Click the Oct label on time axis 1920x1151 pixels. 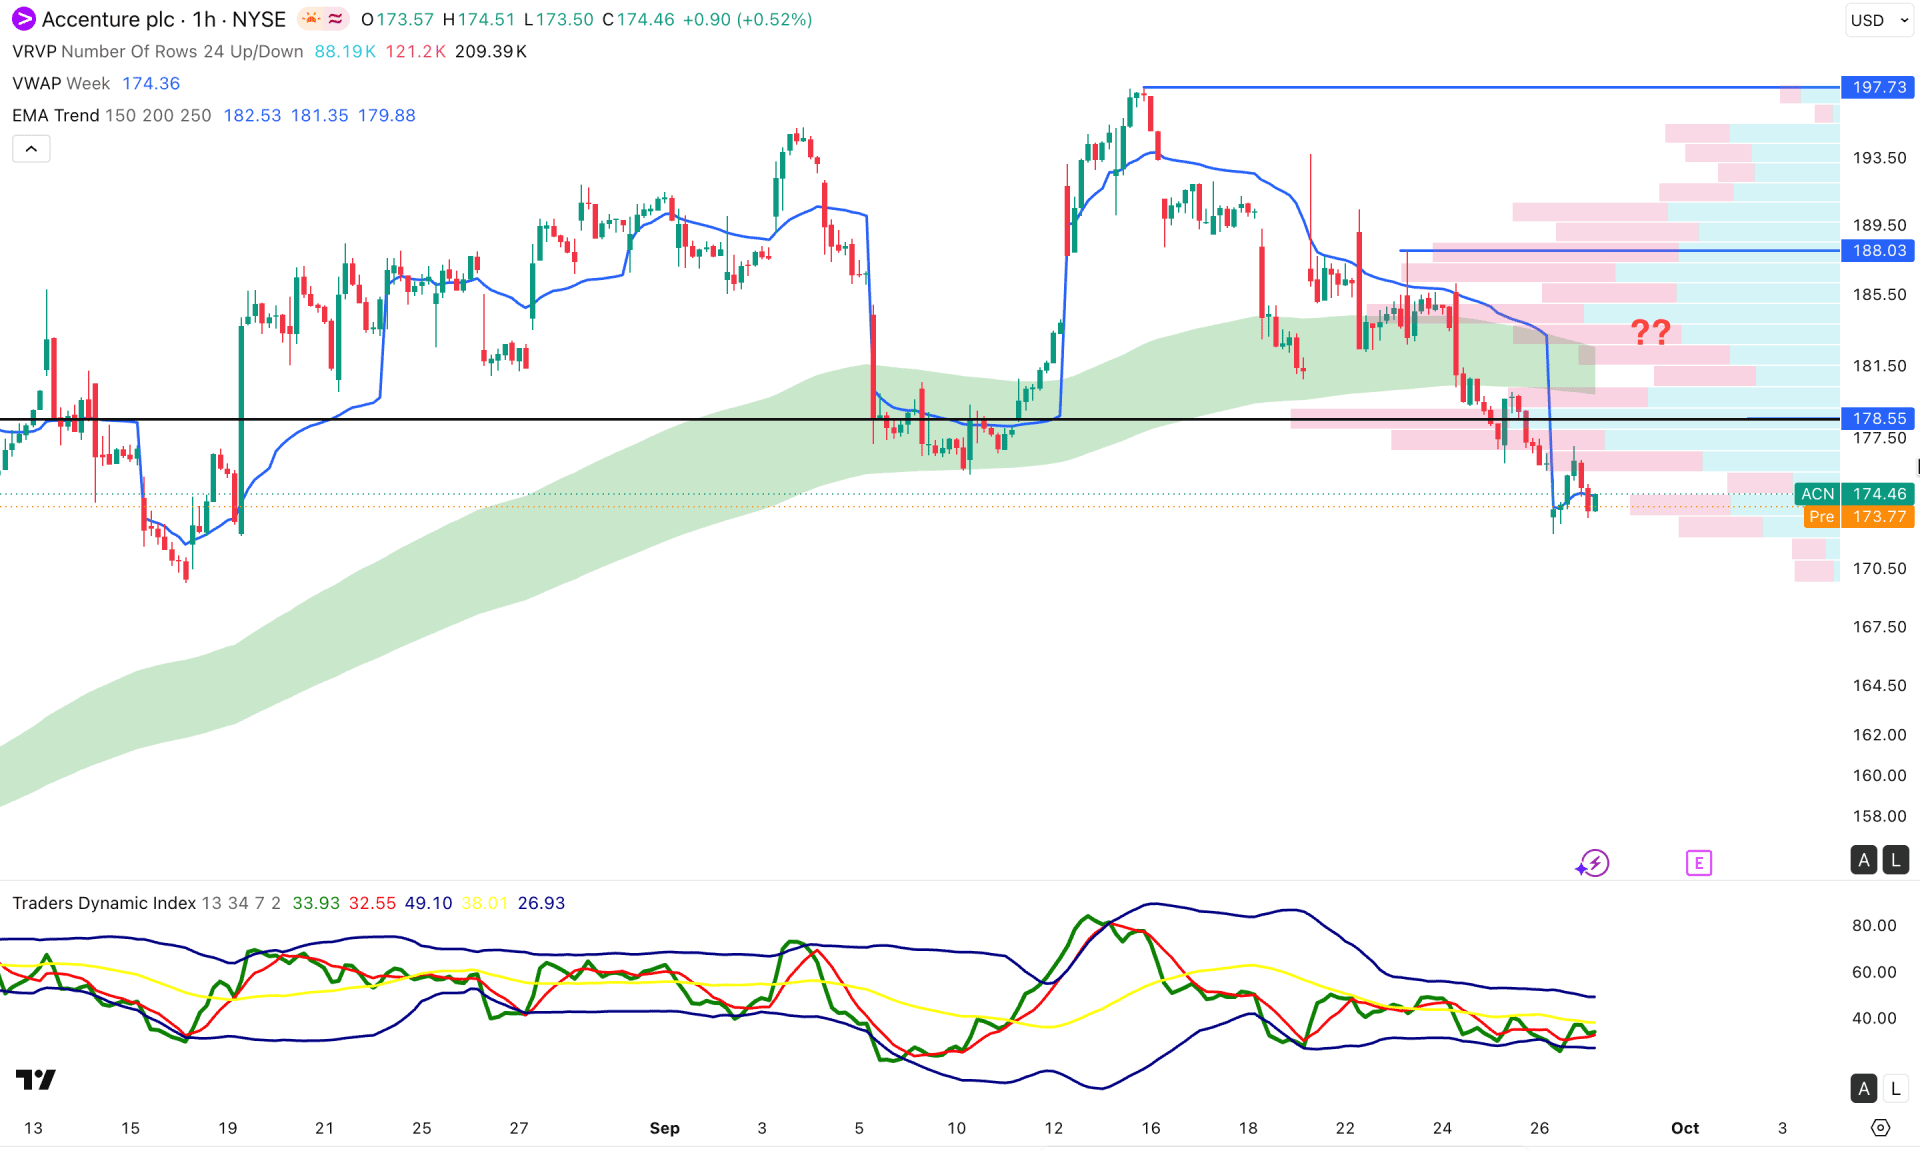(1685, 1128)
